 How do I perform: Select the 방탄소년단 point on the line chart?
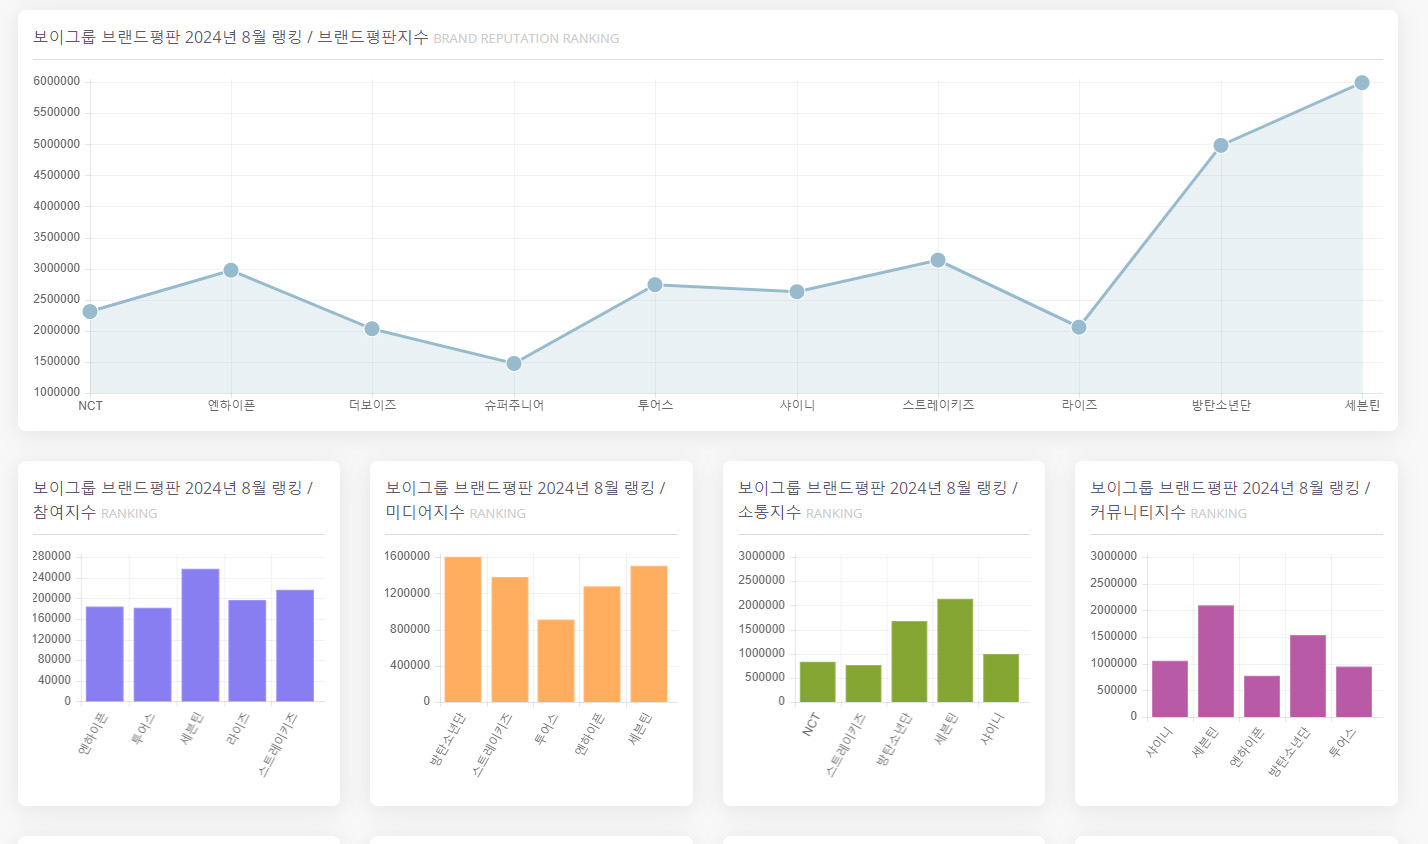pyautogui.click(x=1221, y=146)
